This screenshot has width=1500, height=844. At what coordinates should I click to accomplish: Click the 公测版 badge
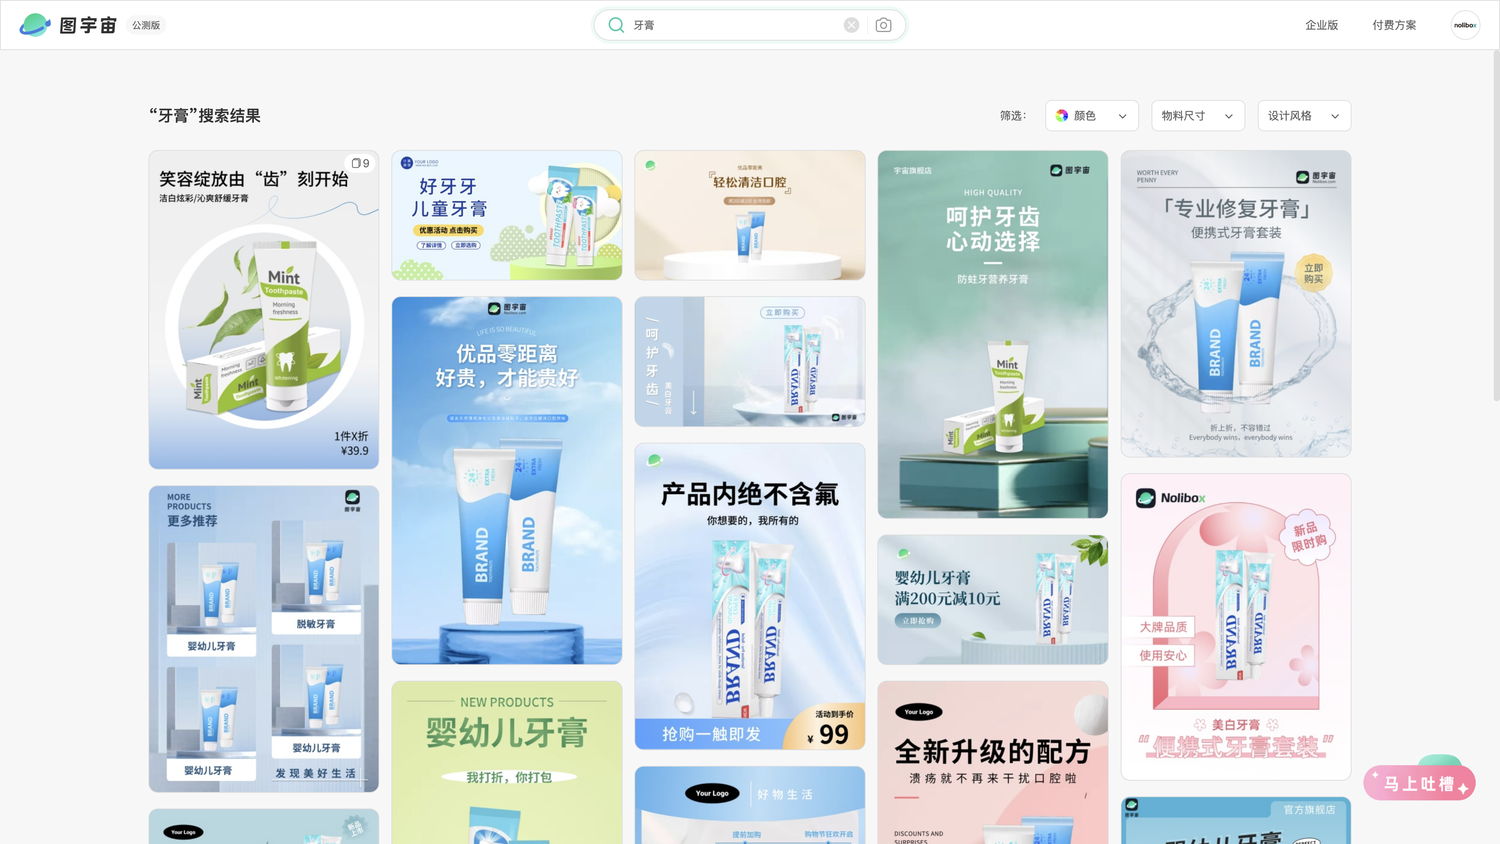pos(146,25)
